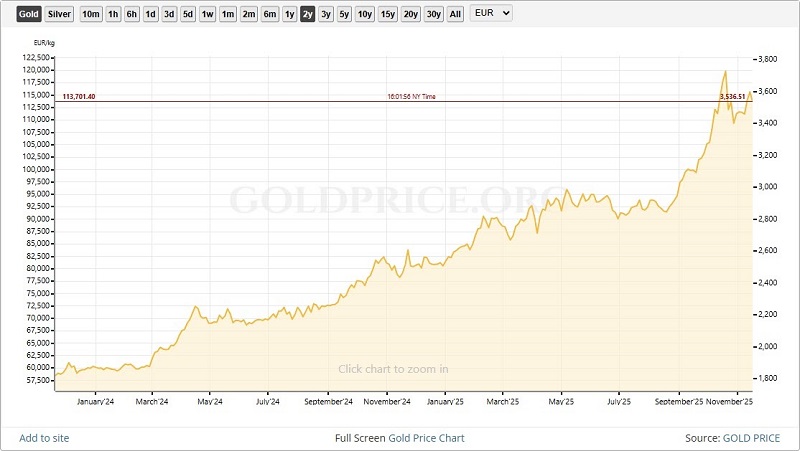Click the active 2y range button
The image size is (800, 451).
click(x=307, y=14)
